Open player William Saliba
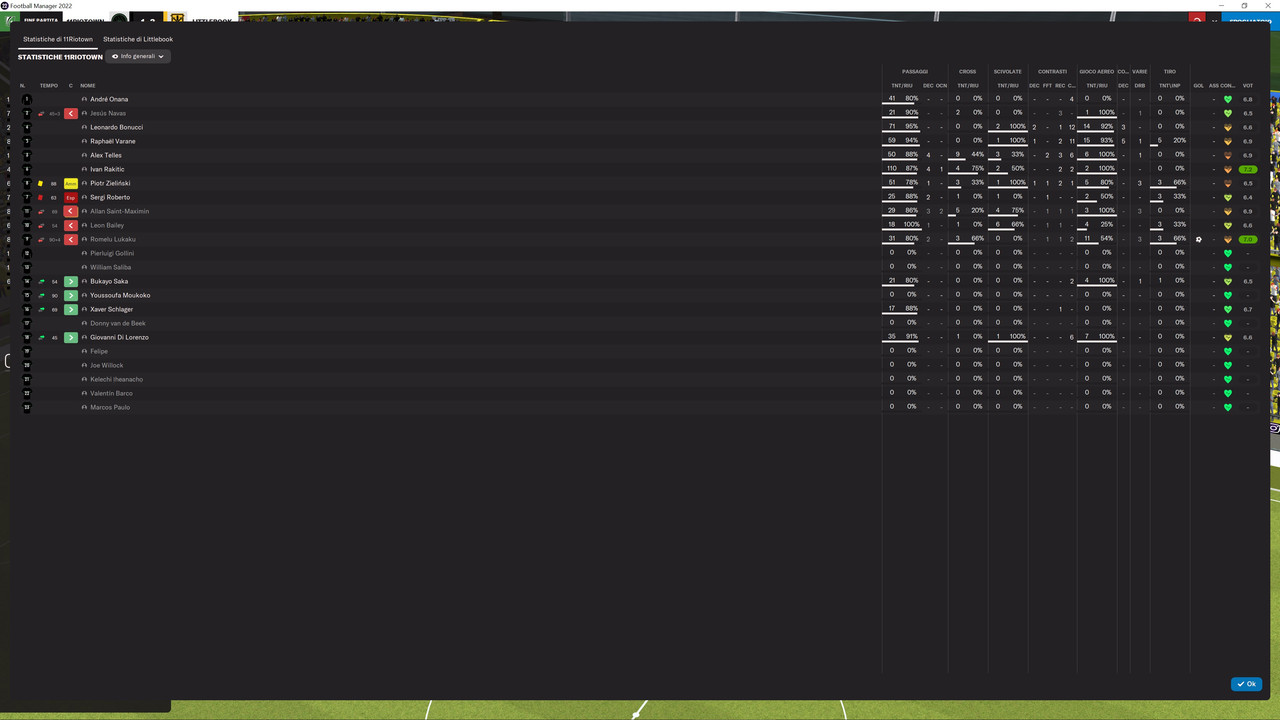 (111, 268)
